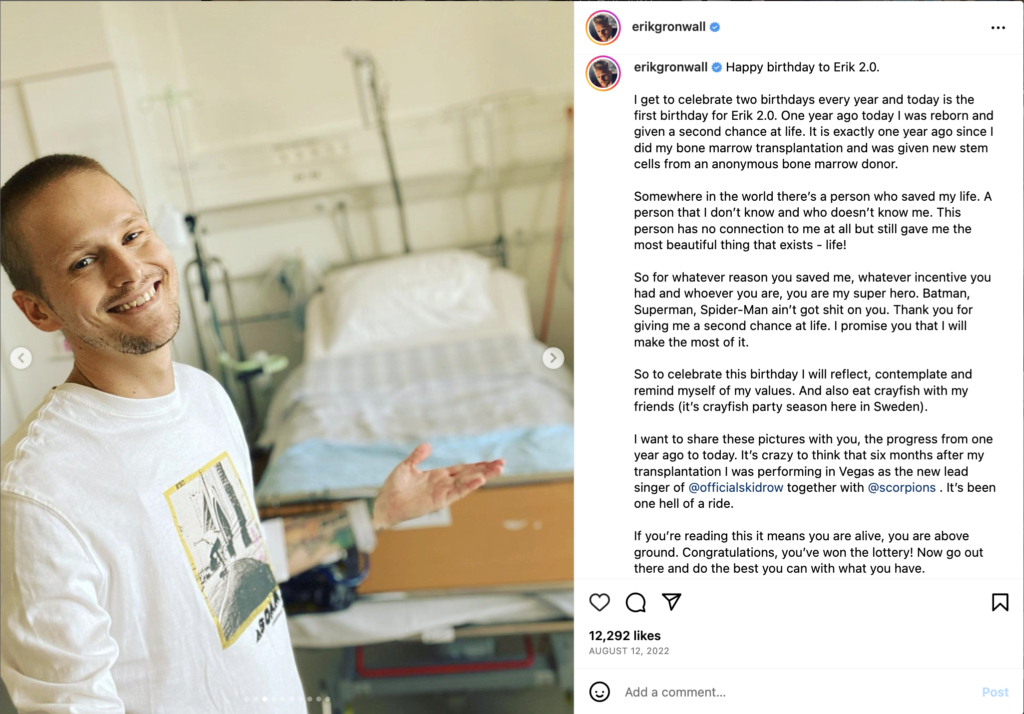Click the August 12, 2022 date
The height and width of the screenshot is (714, 1024).
[629, 651]
